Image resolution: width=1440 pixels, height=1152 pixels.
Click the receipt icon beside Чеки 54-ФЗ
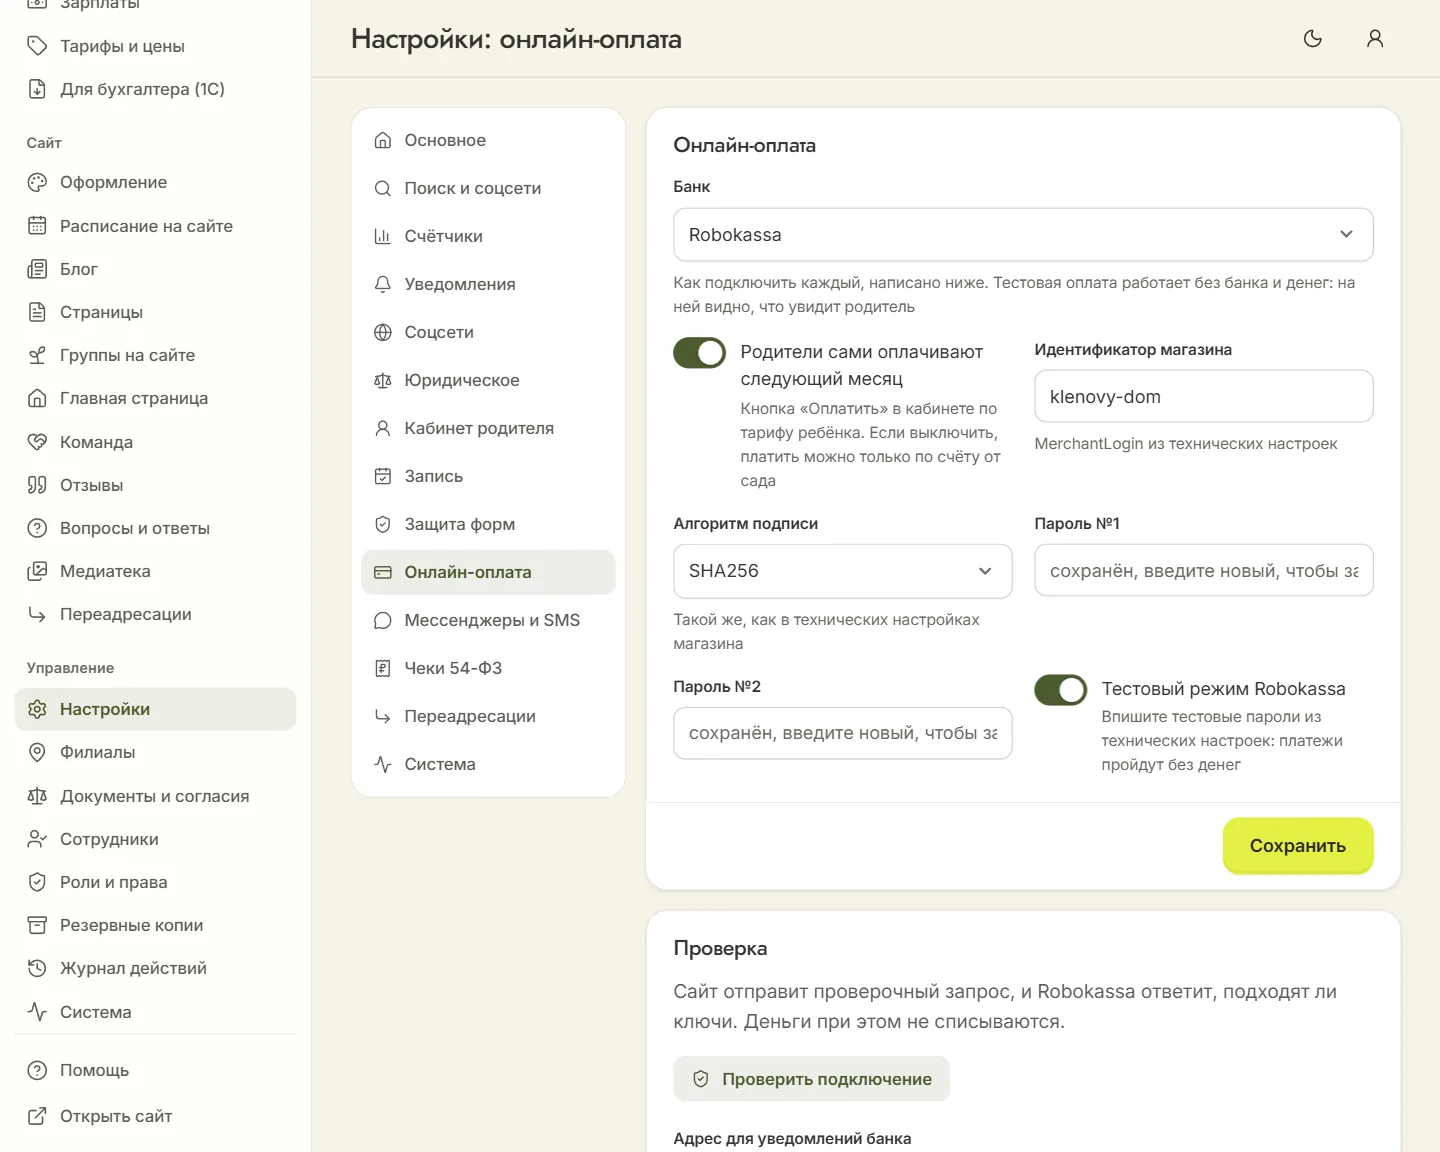tap(382, 668)
